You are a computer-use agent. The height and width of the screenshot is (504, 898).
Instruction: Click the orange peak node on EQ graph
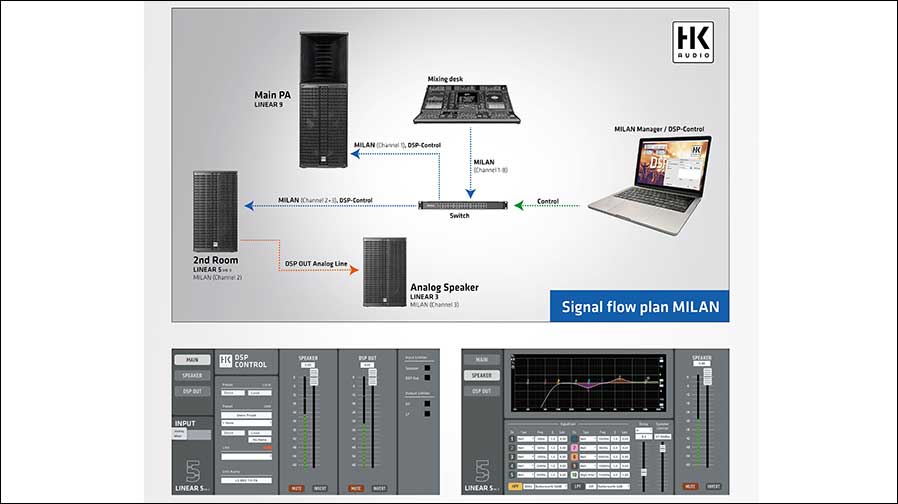(620, 377)
